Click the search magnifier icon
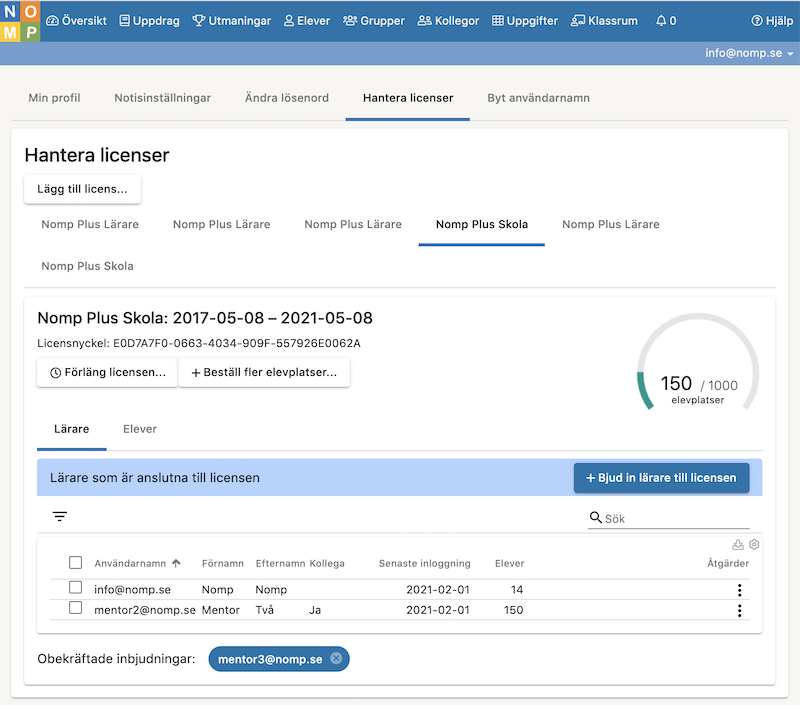This screenshot has height=705, width=800. tap(595, 518)
